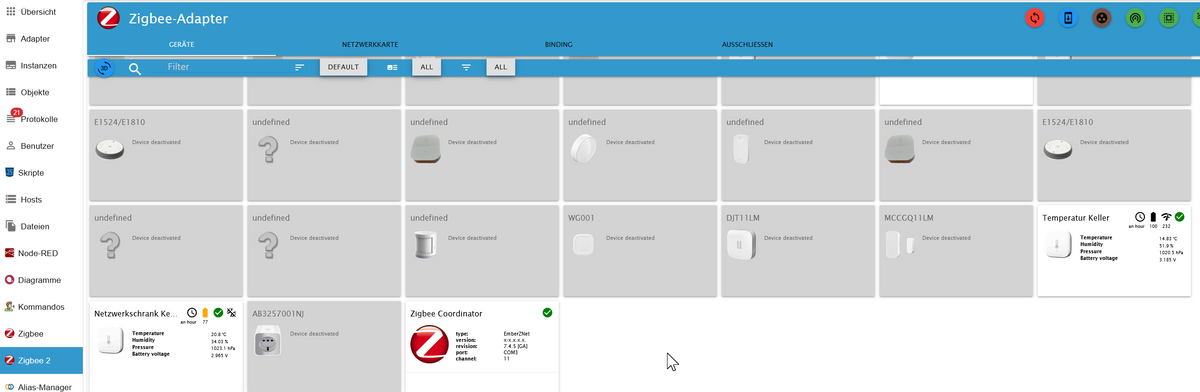Click Netzwerkschrank orange battery icon

205,313
